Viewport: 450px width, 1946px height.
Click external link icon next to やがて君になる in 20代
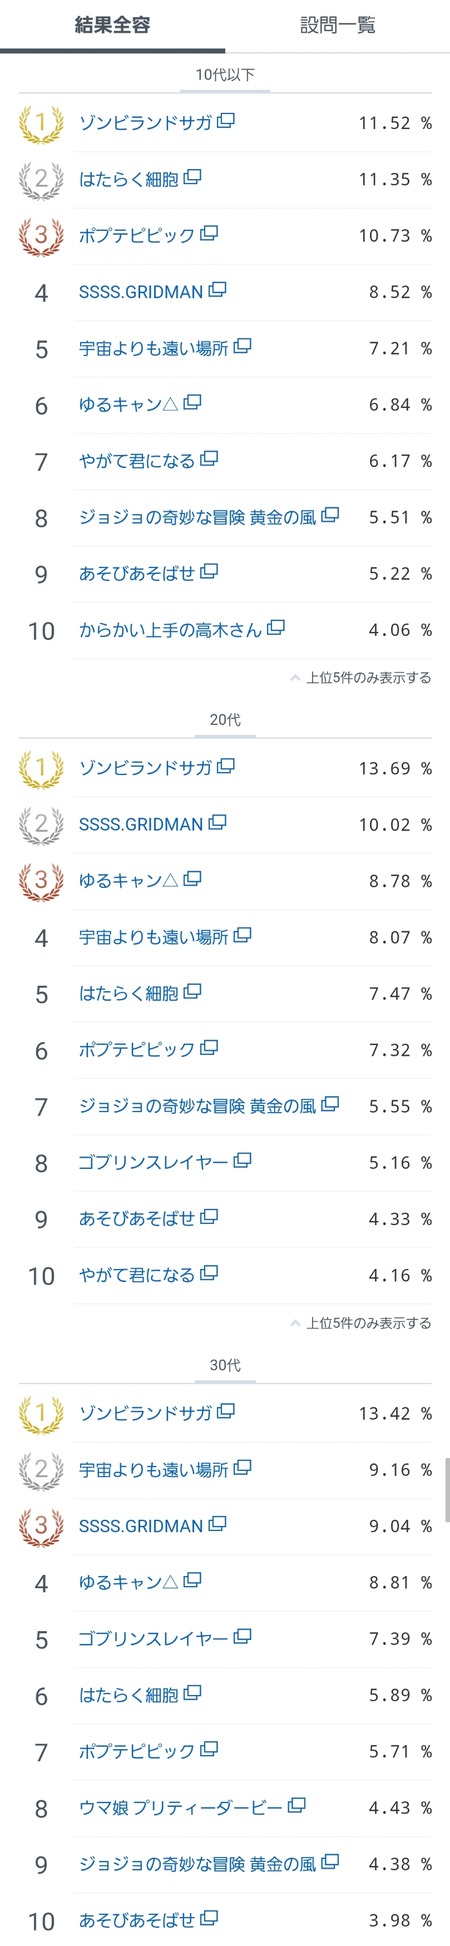pos(209,1273)
